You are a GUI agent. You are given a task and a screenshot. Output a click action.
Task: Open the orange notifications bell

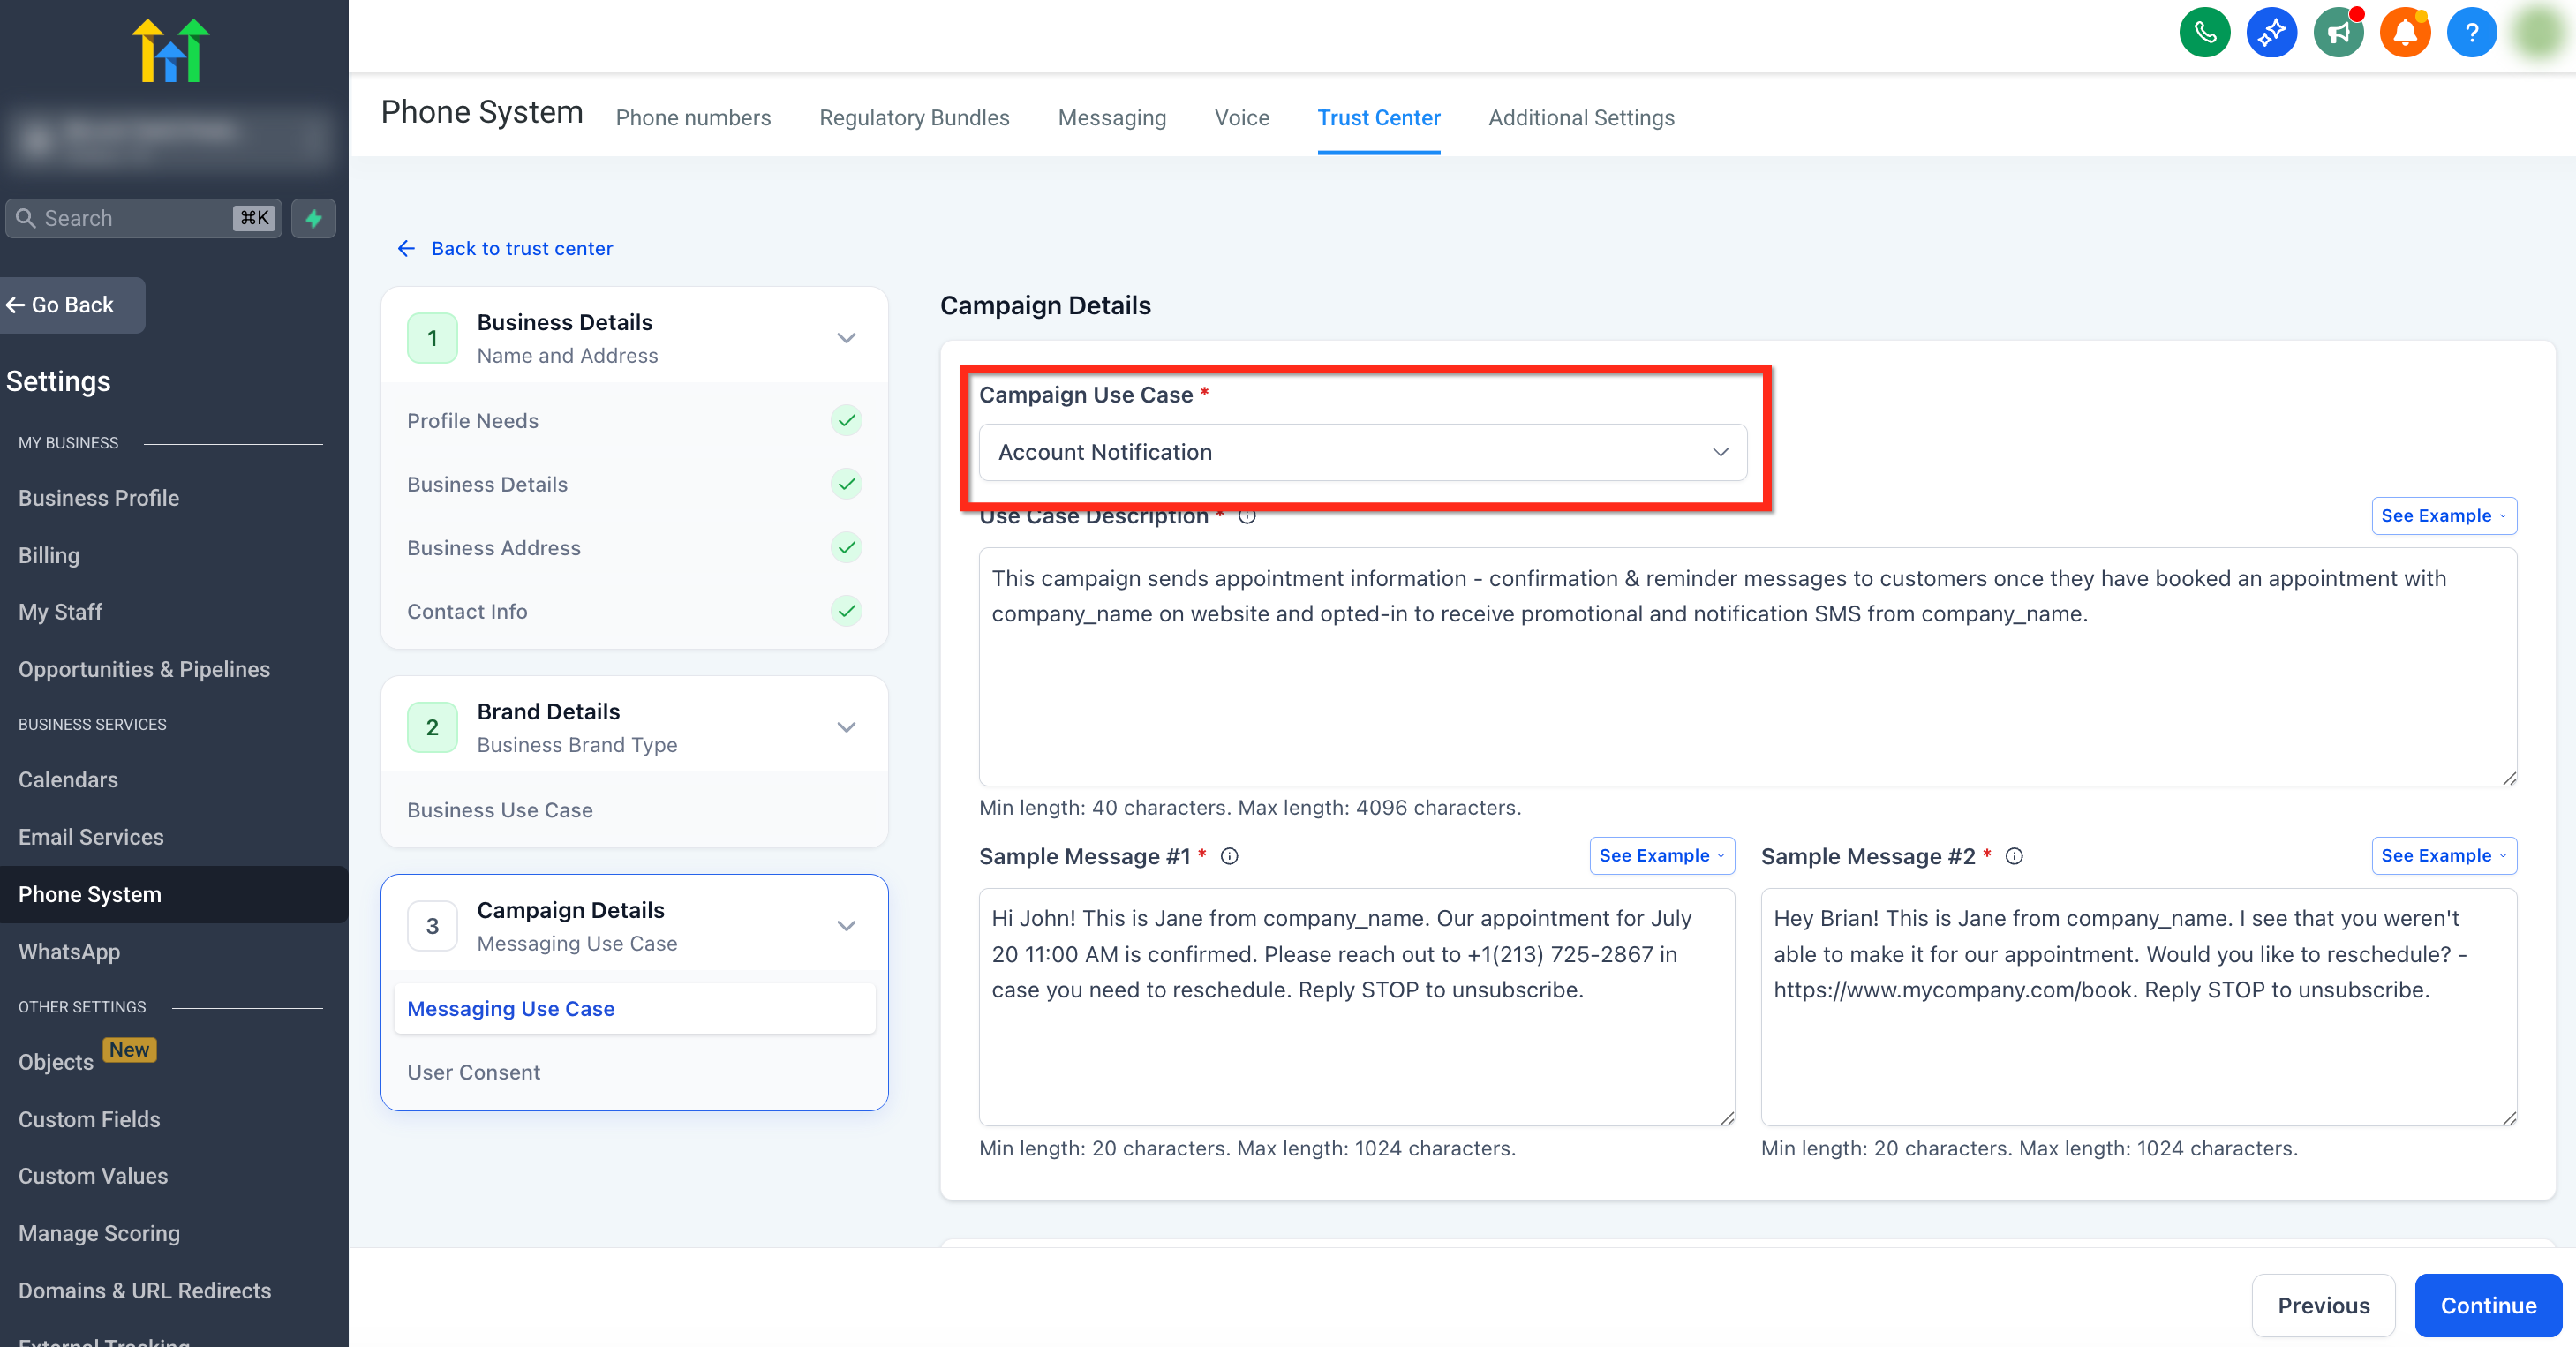pos(2404,33)
